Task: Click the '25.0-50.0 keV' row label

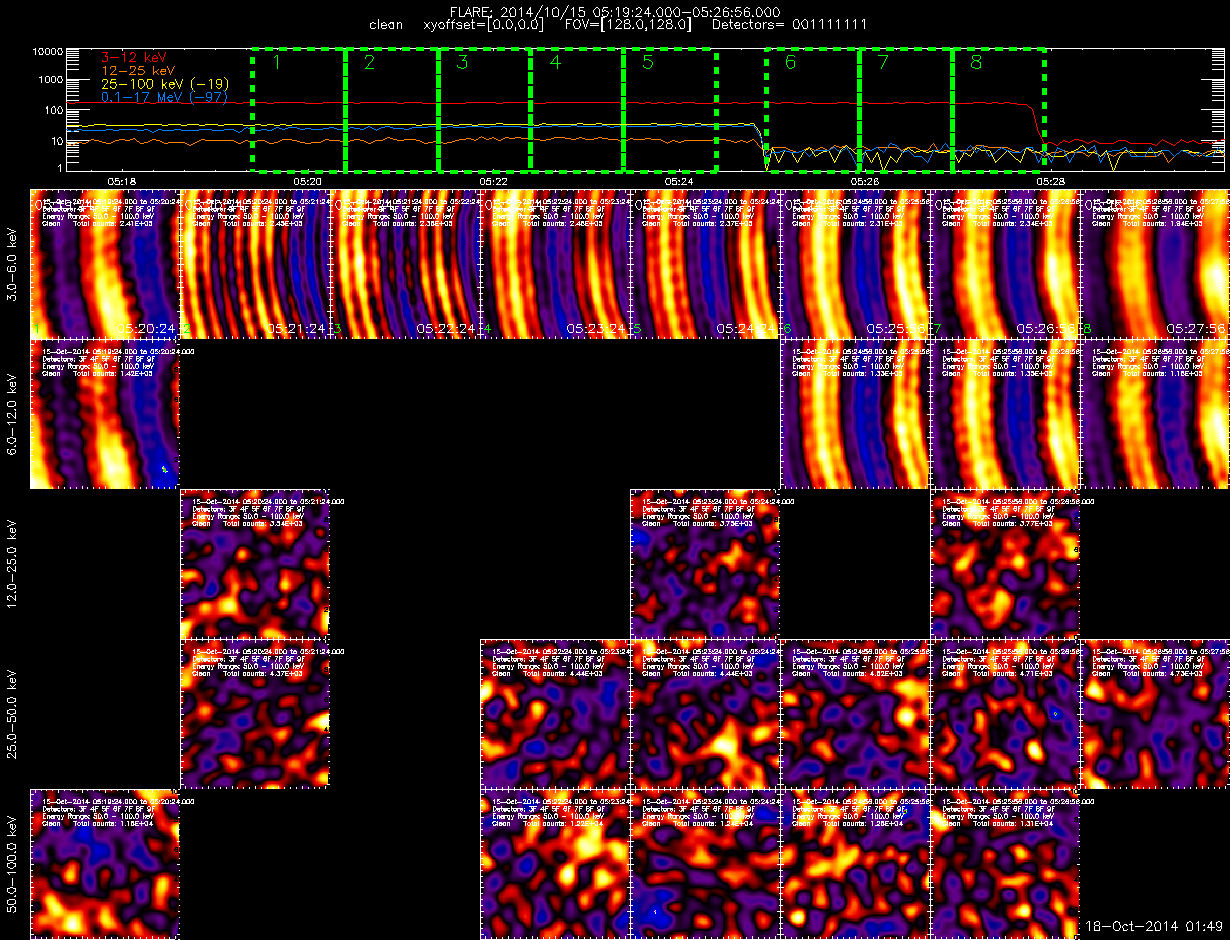Action: (12, 715)
